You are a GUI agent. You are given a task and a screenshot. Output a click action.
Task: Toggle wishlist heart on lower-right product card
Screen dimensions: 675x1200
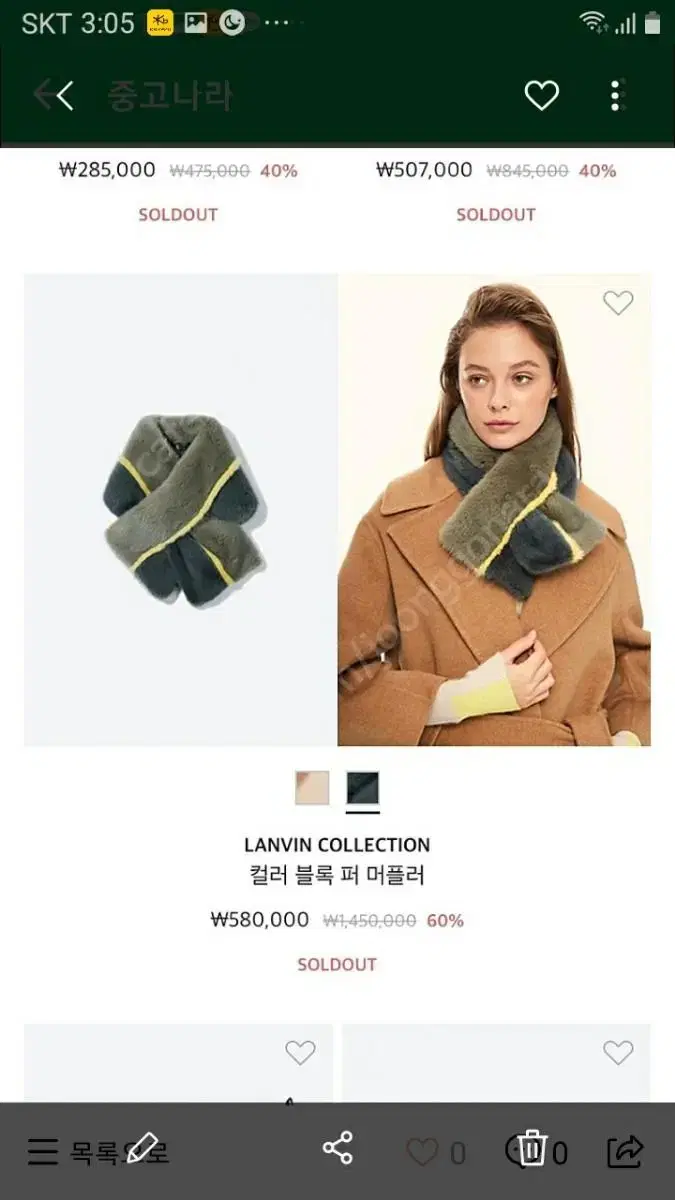coord(618,1052)
